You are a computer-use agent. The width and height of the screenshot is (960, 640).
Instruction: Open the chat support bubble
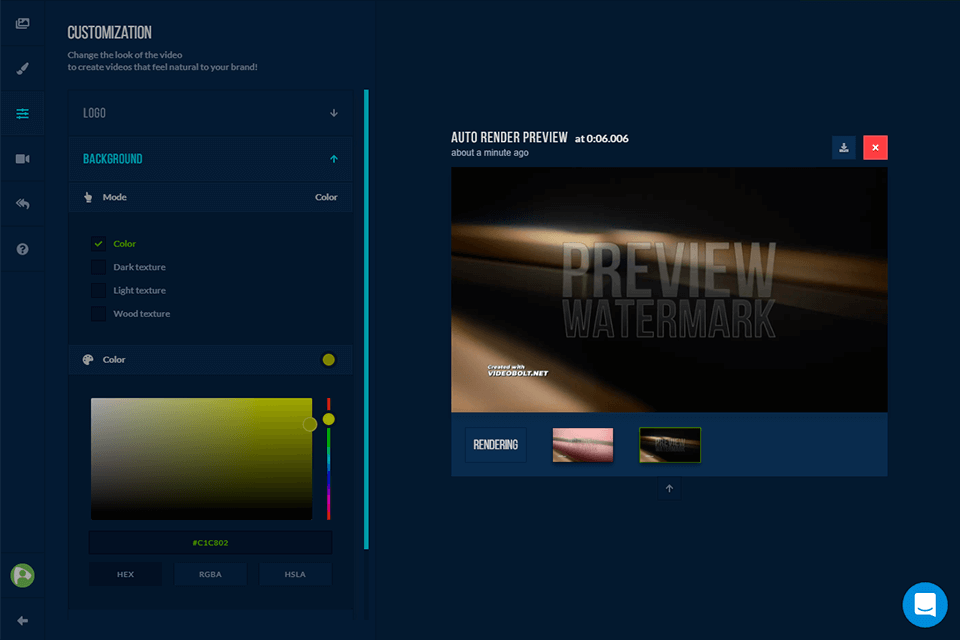924,604
